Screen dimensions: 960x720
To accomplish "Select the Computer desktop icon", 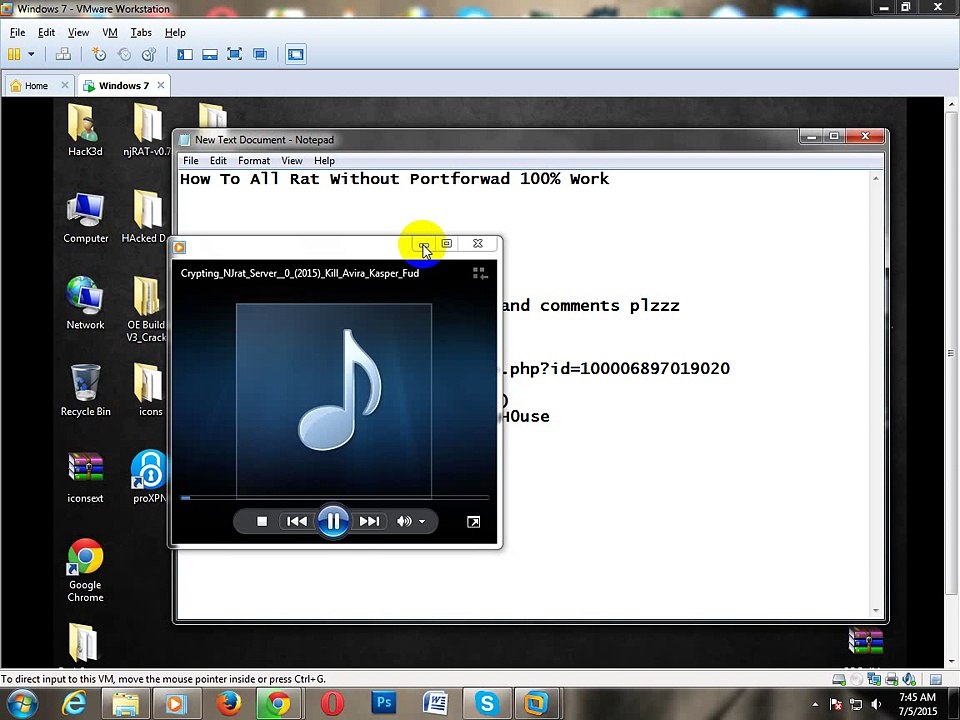I will point(85,217).
